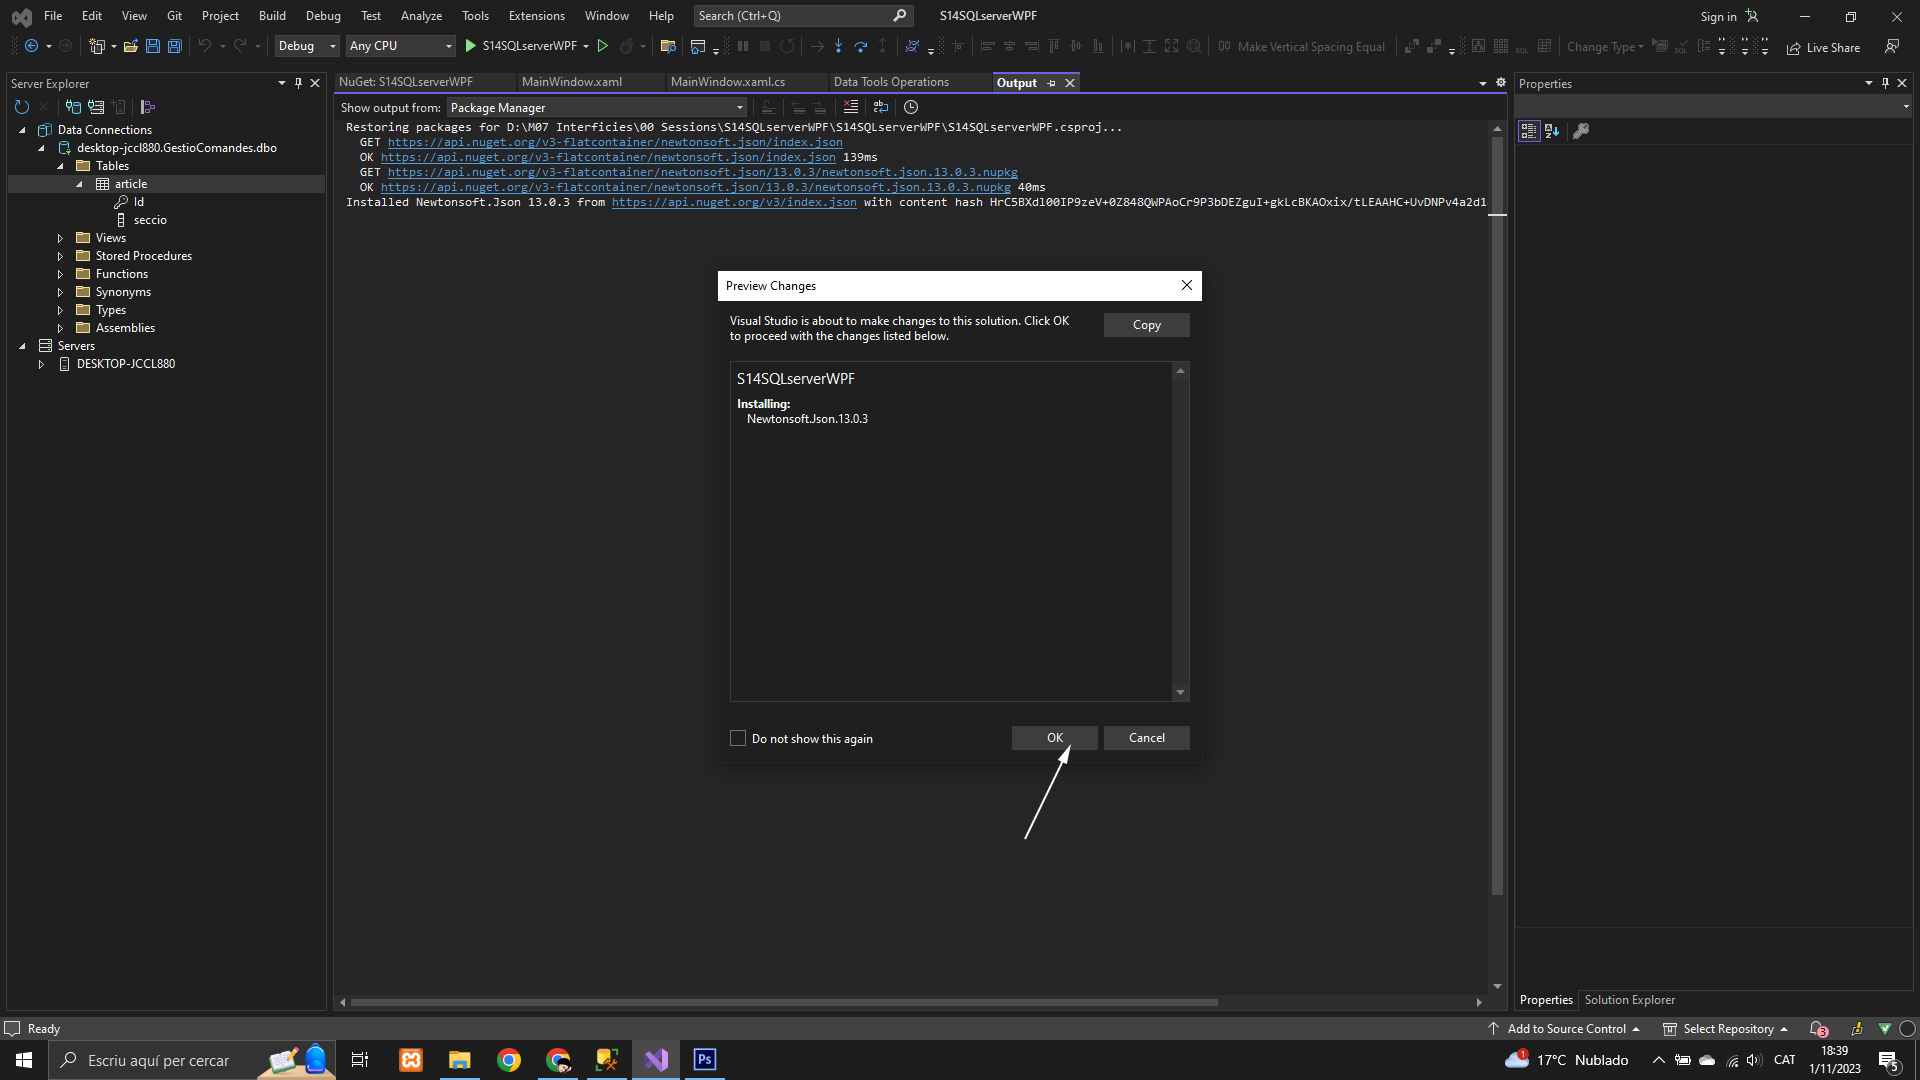Click Connect to Database icon
The image size is (1920, 1080).
click(73, 107)
